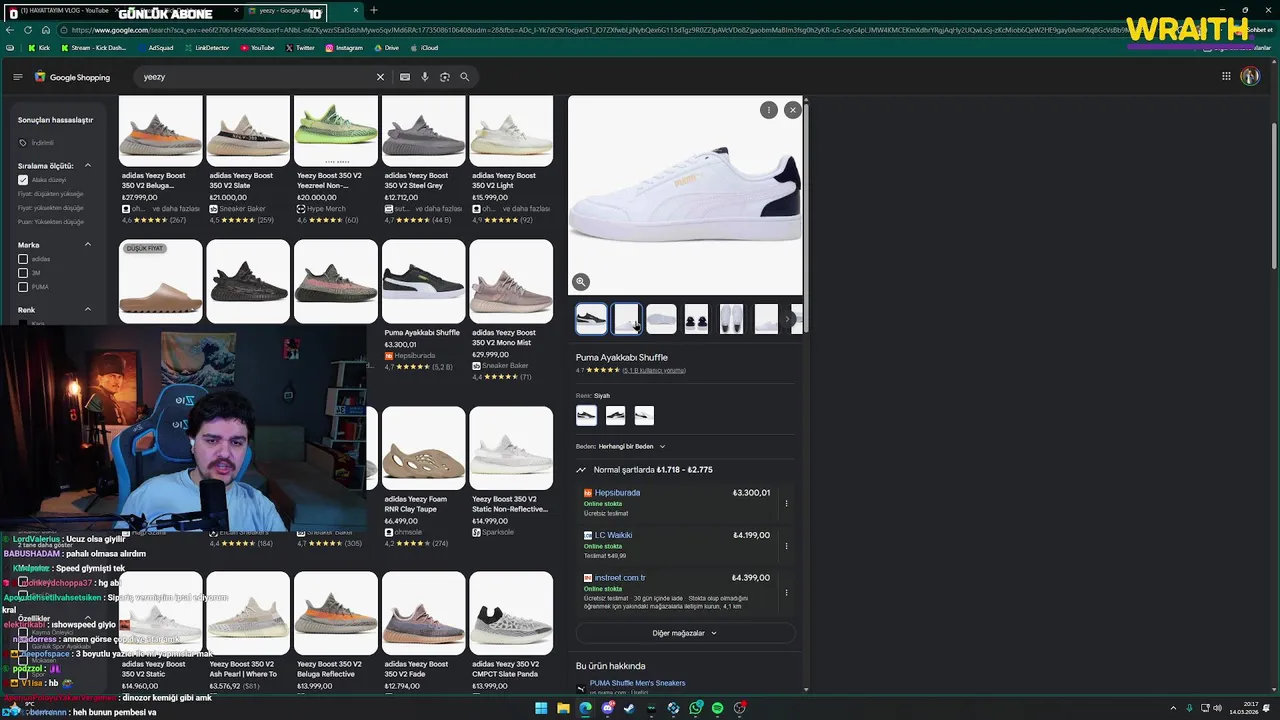
Task: Open the Google account avatar
Action: [1250, 76]
